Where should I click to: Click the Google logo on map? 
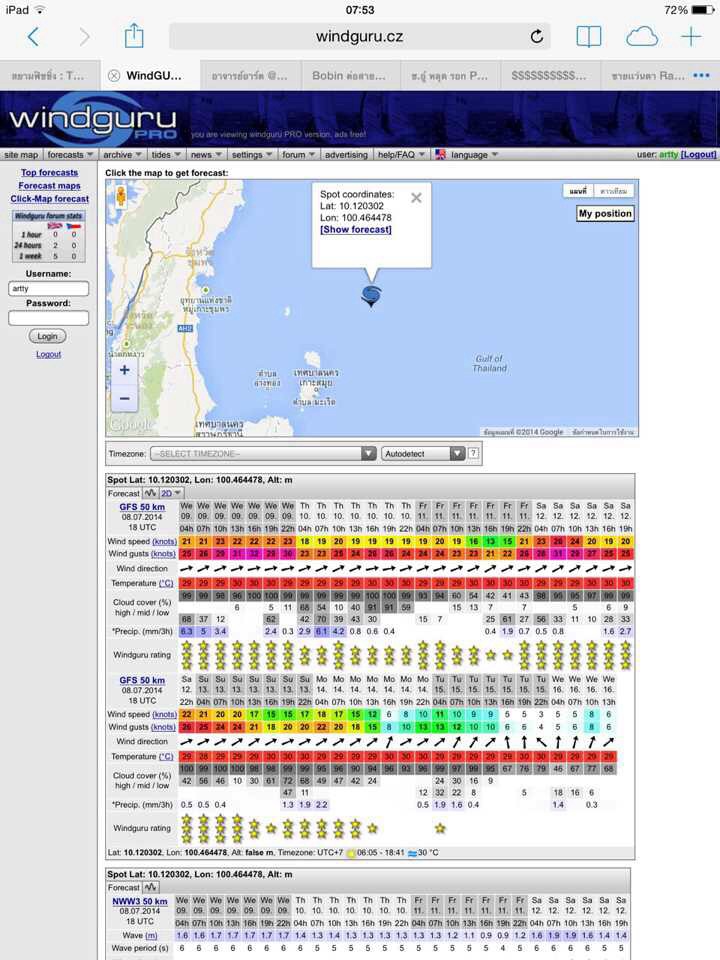coord(130,424)
